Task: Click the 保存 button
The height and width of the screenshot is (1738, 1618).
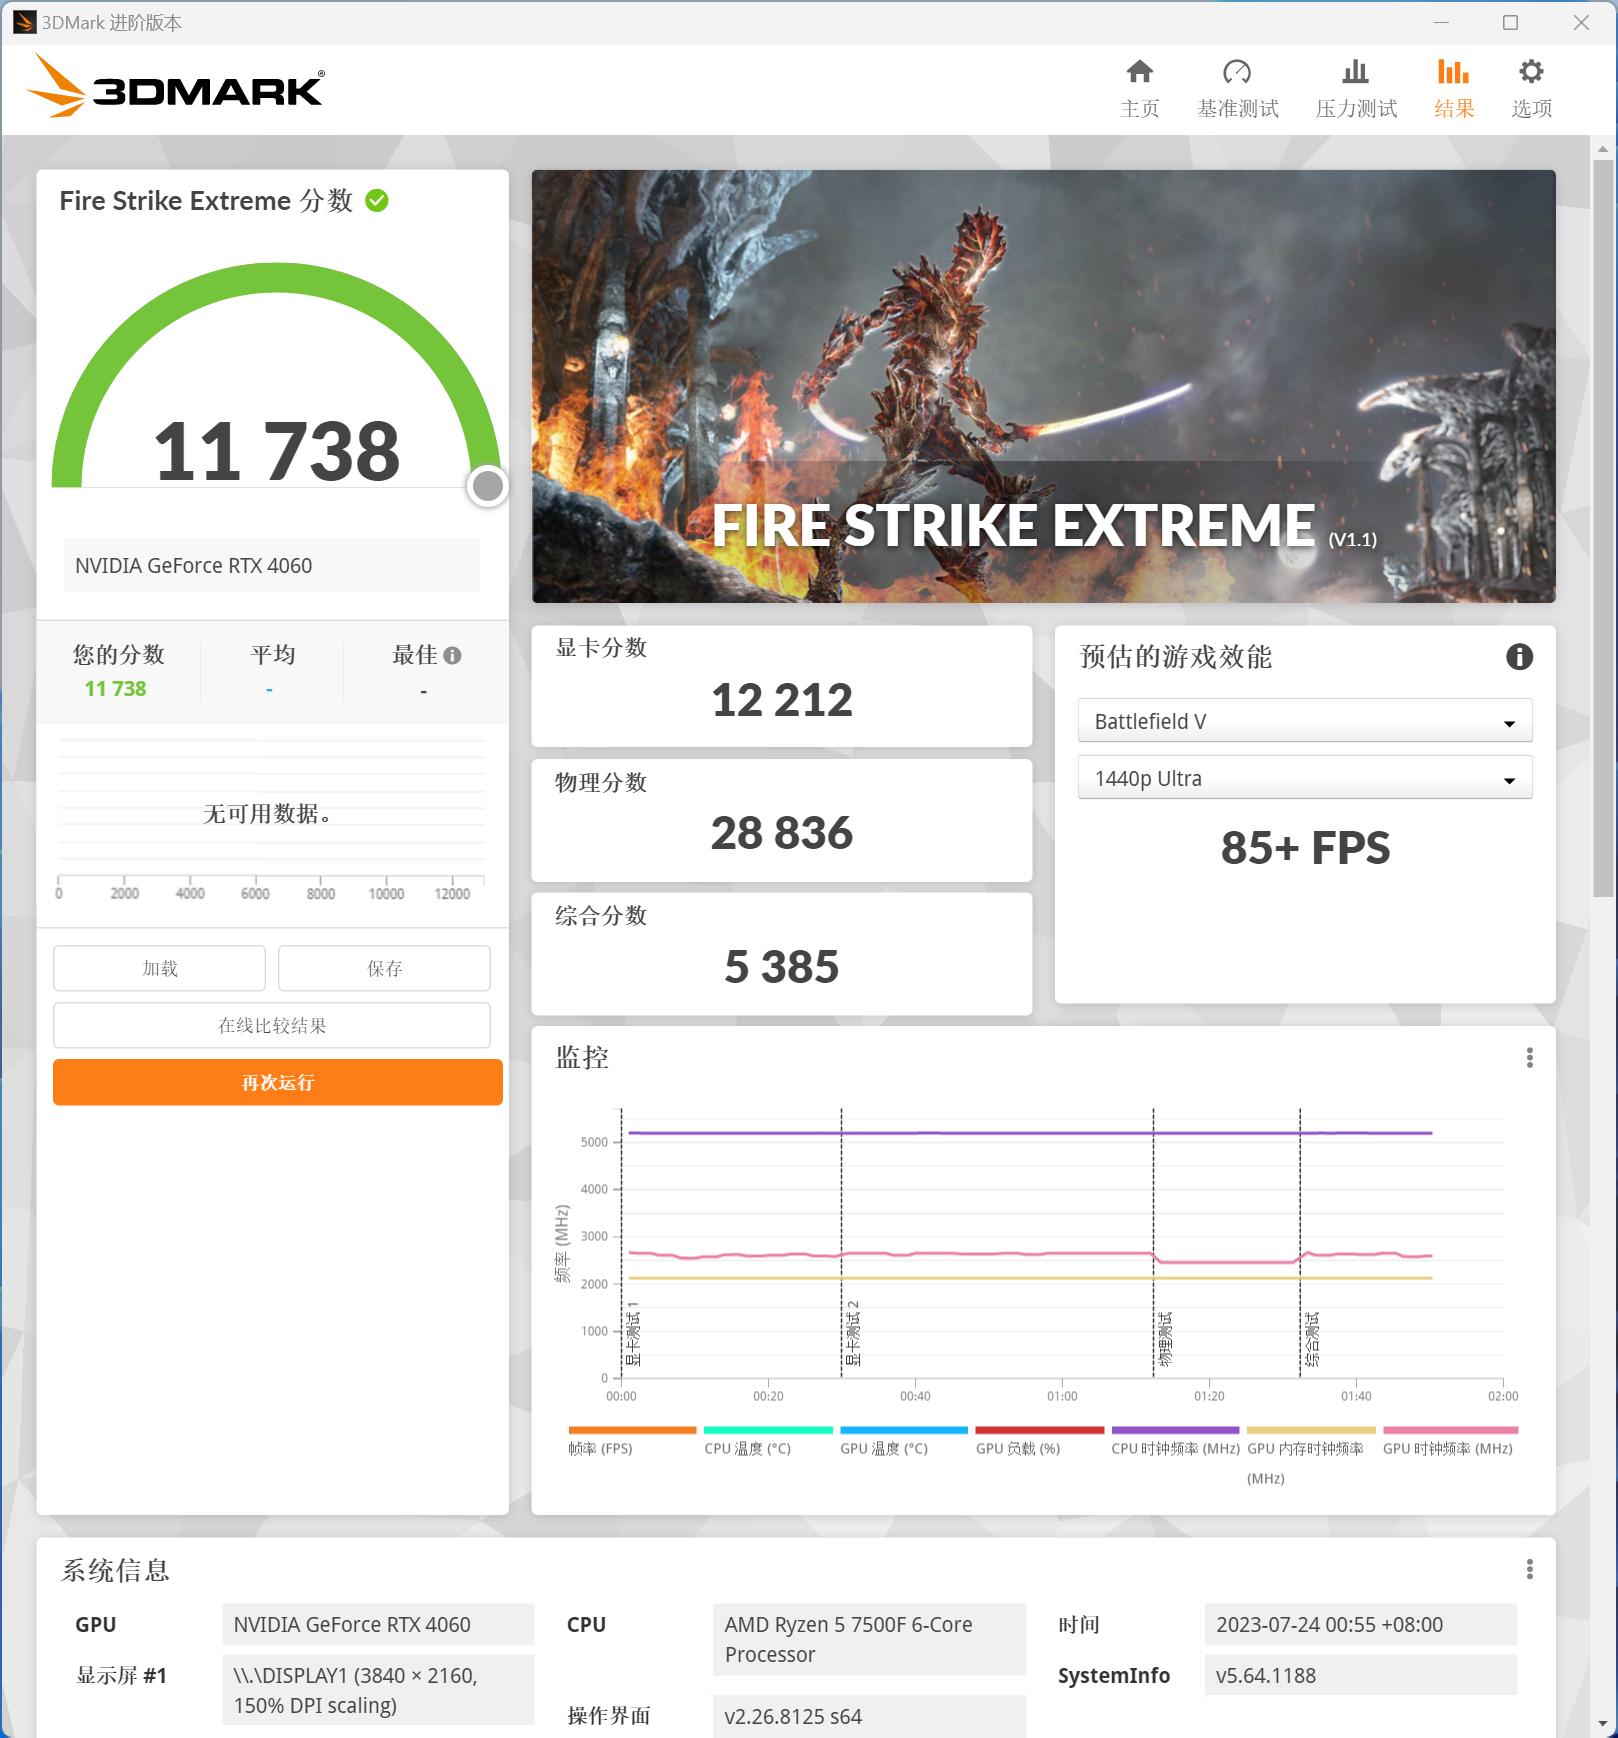Action: click(384, 968)
